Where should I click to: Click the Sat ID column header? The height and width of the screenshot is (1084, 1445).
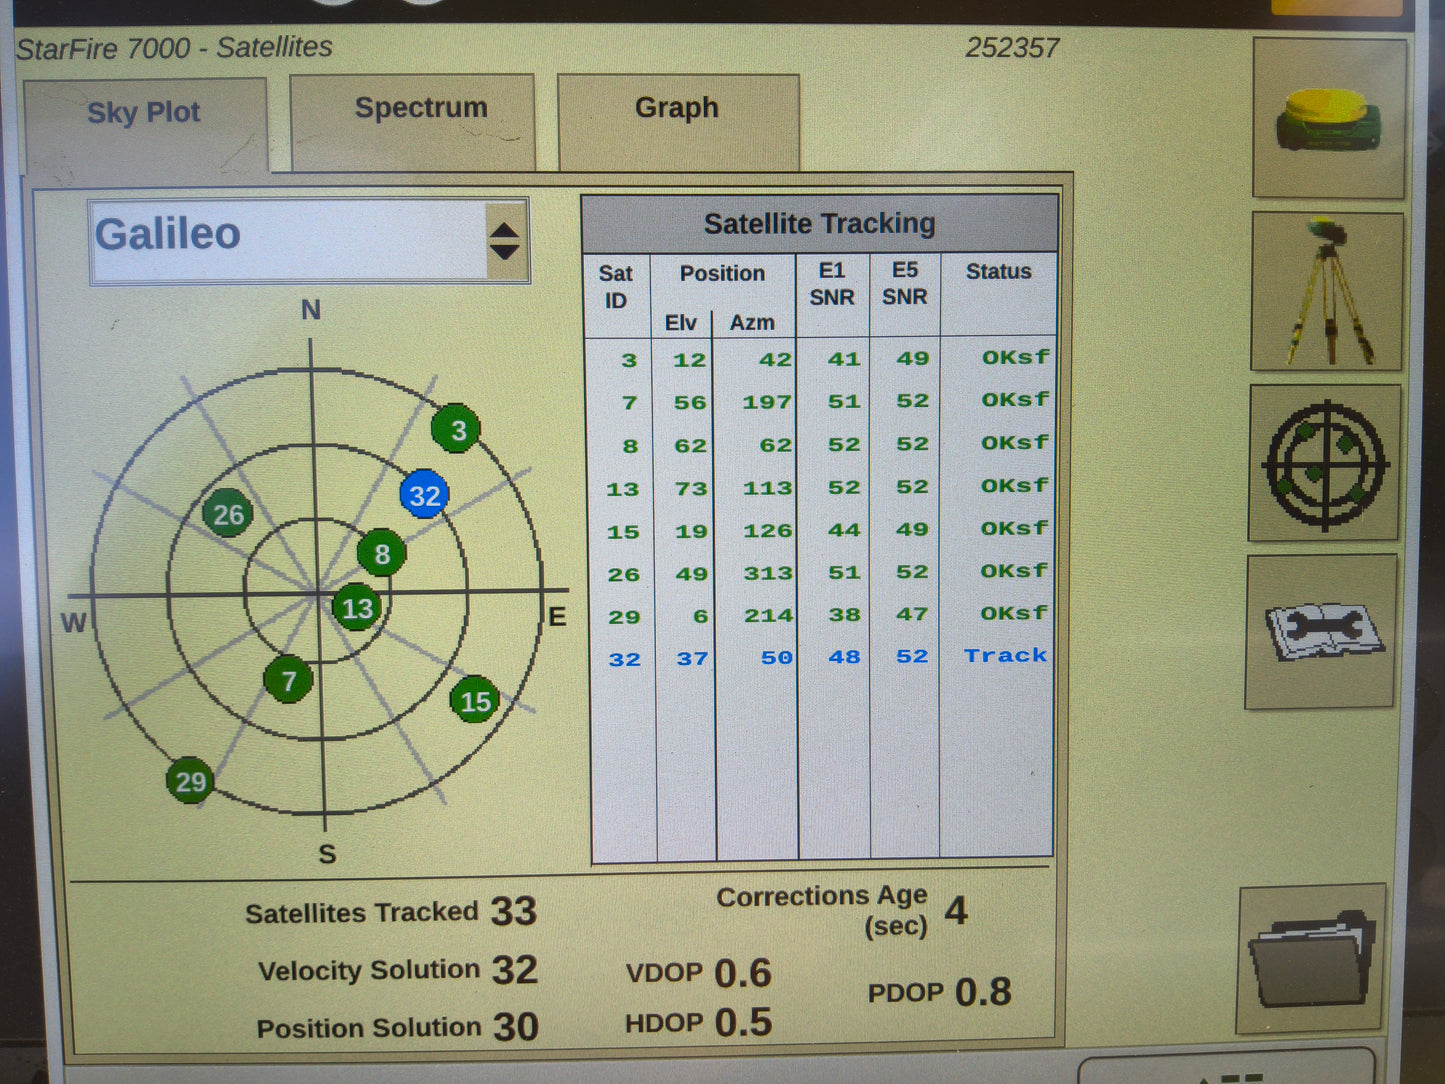(616, 286)
